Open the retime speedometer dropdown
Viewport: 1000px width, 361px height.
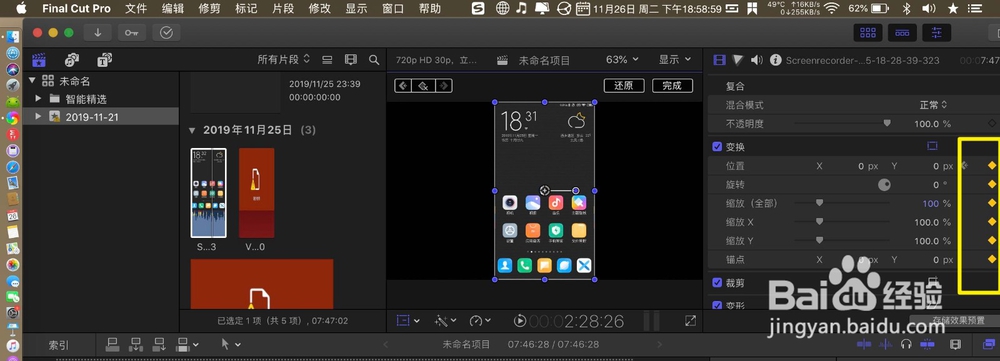(480, 321)
